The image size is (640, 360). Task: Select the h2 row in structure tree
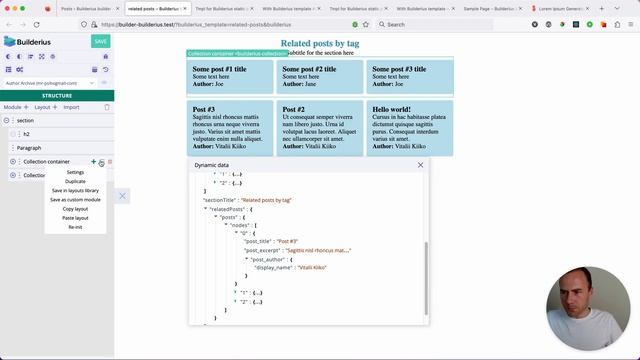61,134
